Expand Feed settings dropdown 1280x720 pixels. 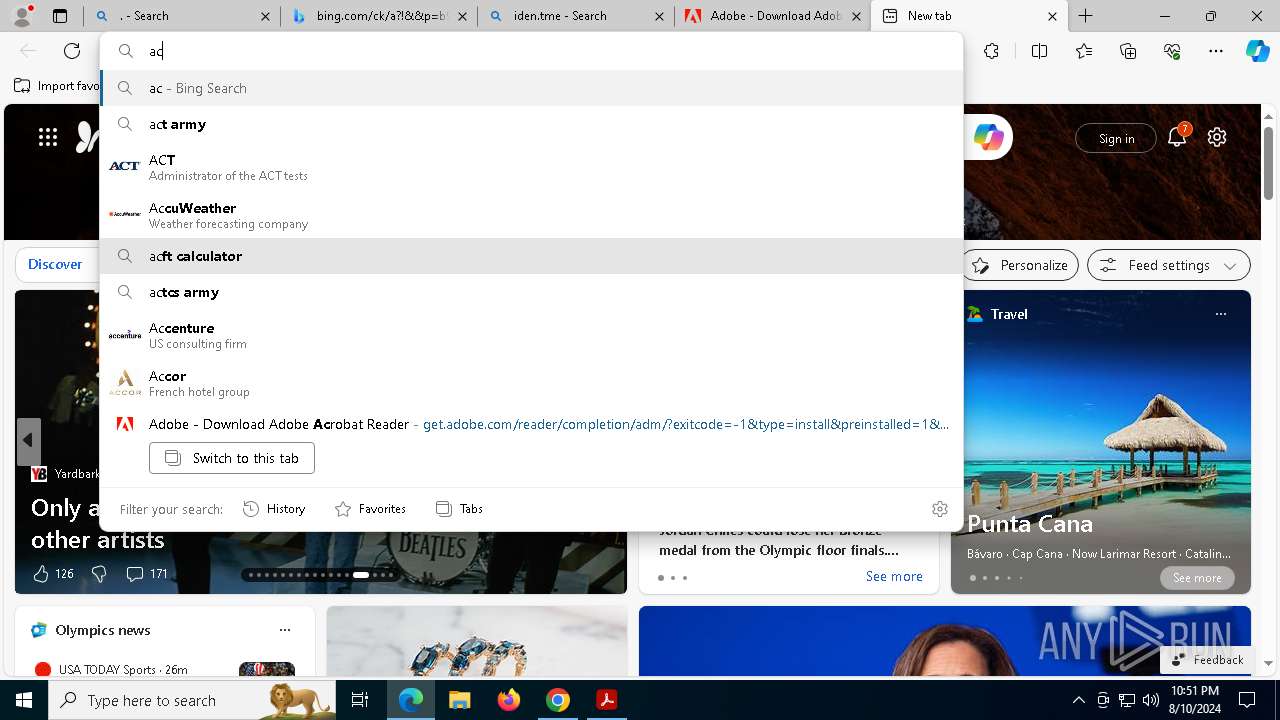coord(1169,265)
